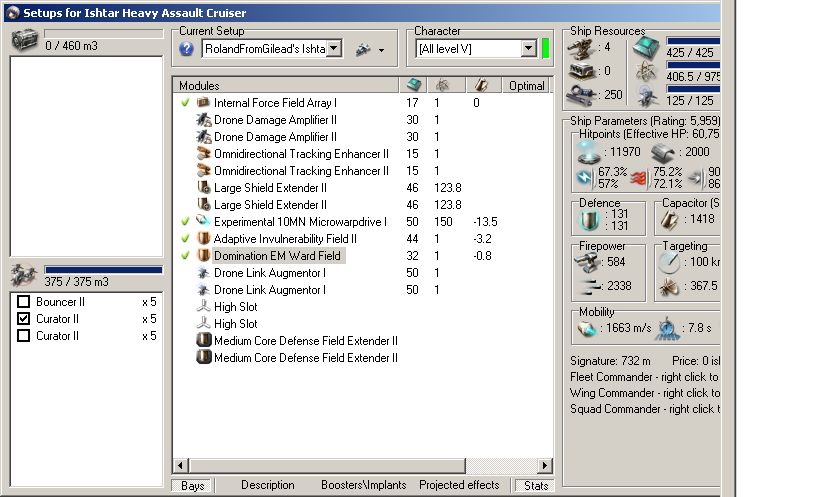Click Wing Commander booster line
The height and width of the screenshot is (497, 816).
[645, 393]
